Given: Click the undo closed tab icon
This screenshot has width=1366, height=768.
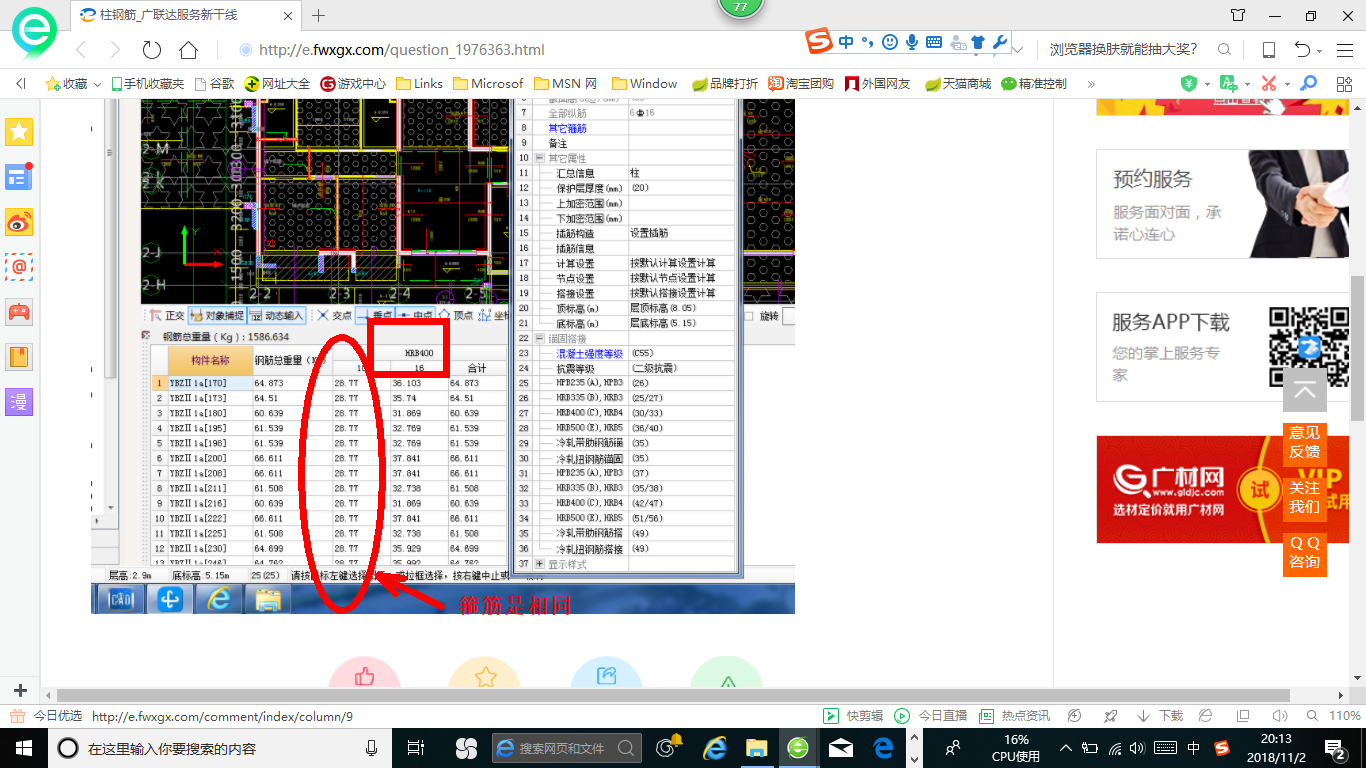Looking at the screenshot, I should tap(1302, 50).
